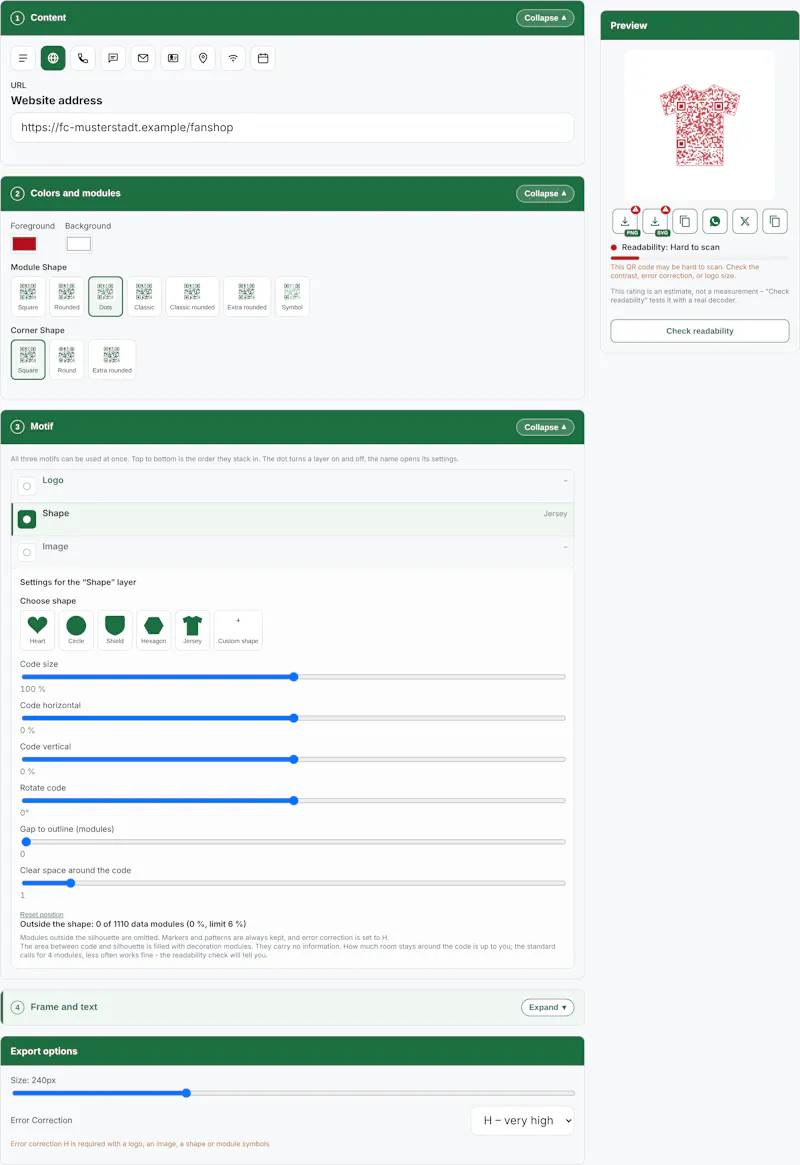The image size is (800, 1165).
Task: Turn on the Image layer dot
Action: pos(27,553)
